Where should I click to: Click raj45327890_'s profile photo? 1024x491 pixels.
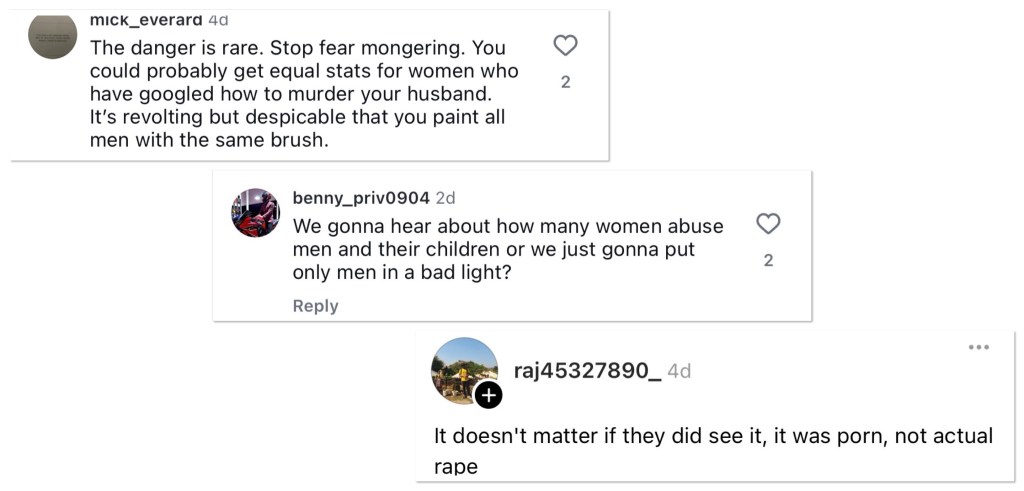[464, 369]
